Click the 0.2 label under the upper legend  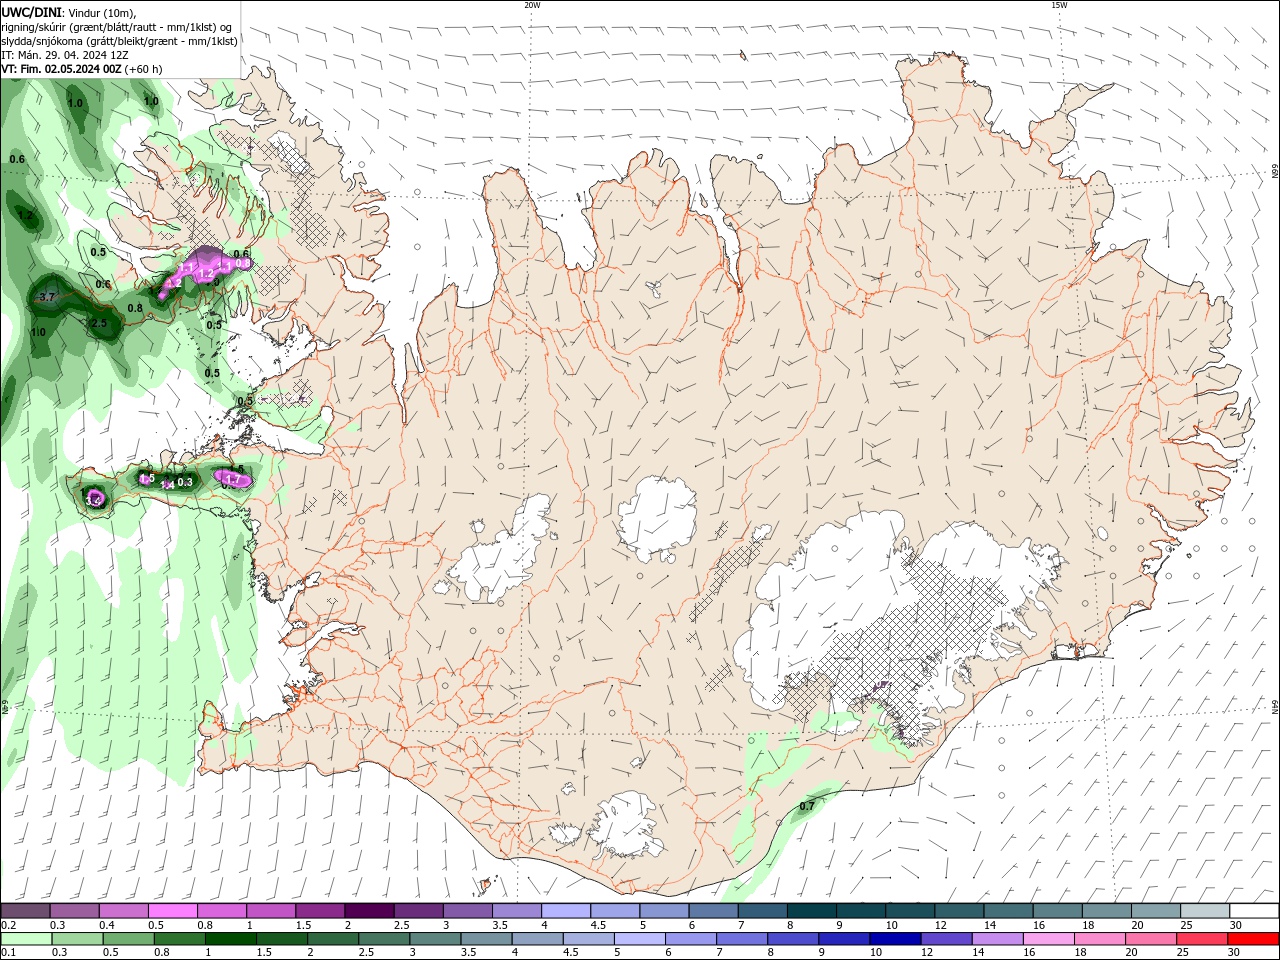click(8, 925)
